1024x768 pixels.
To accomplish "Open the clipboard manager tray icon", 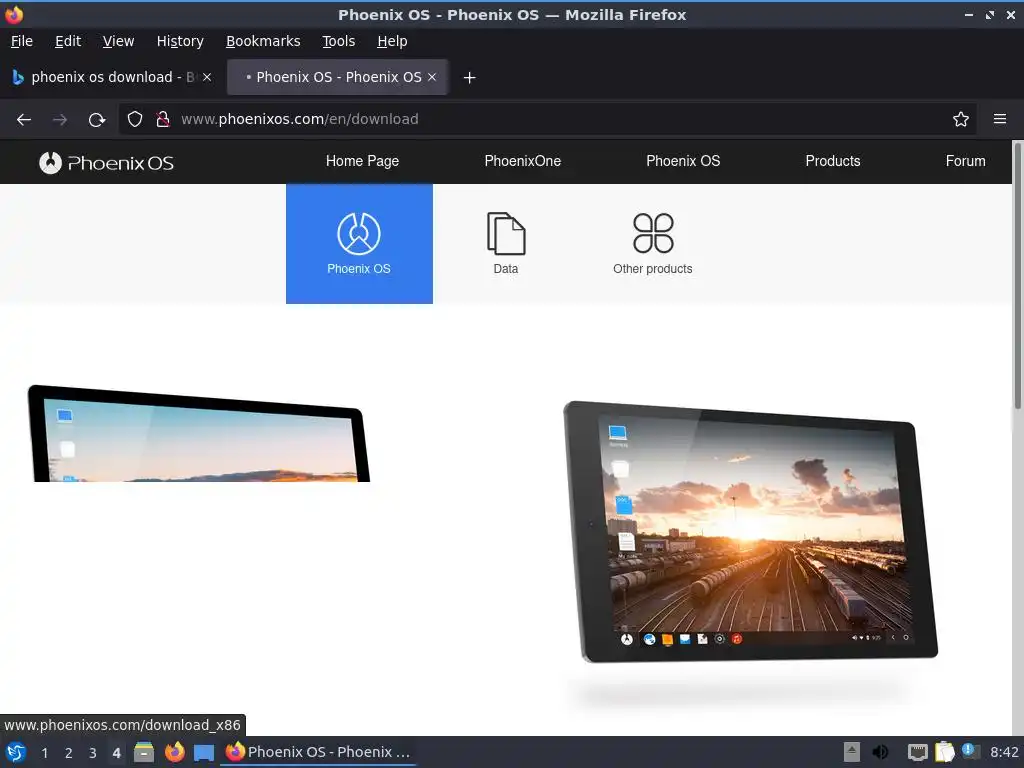I will click(944, 752).
